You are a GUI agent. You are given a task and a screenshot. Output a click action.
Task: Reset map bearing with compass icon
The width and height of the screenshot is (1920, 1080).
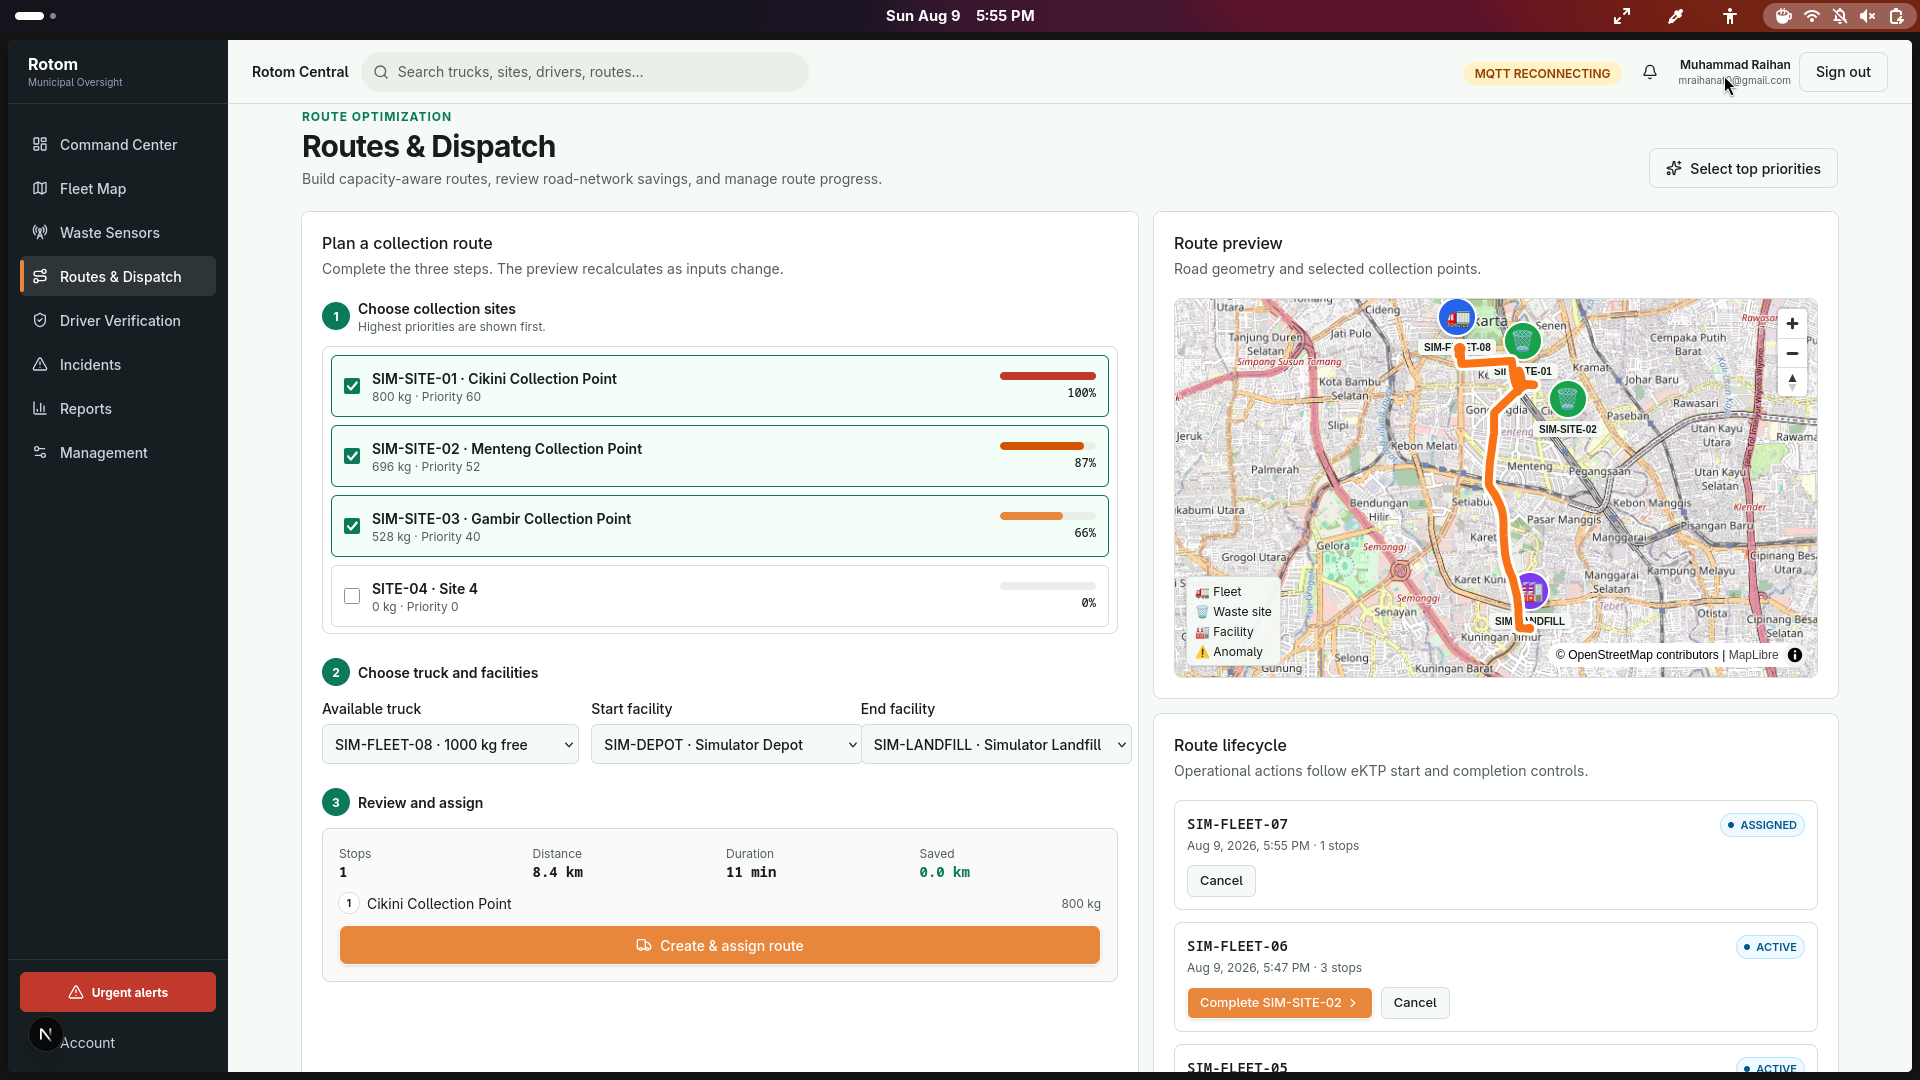click(1792, 382)
